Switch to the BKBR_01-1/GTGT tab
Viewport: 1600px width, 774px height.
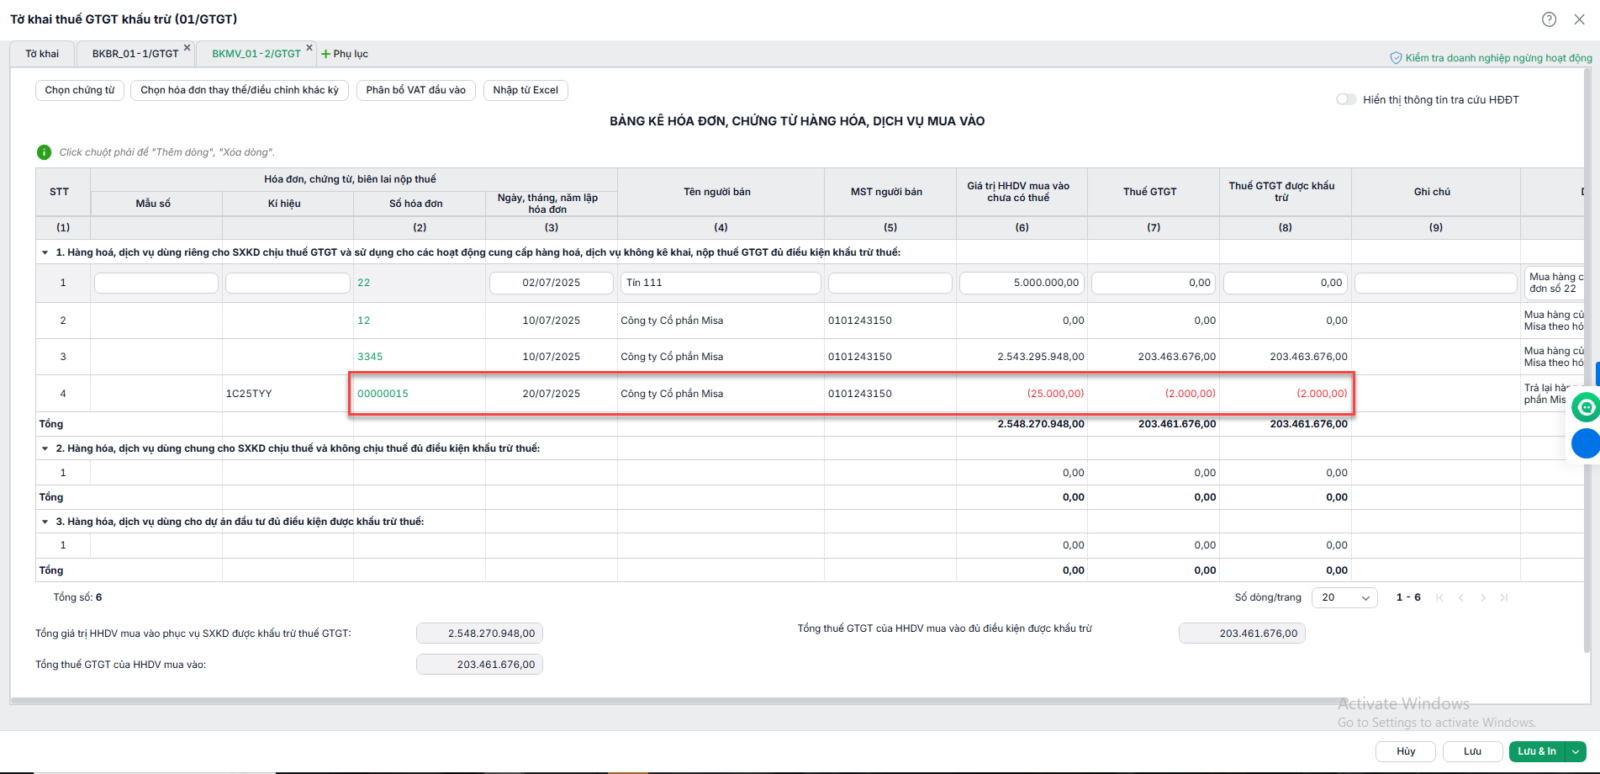(135, 54)
